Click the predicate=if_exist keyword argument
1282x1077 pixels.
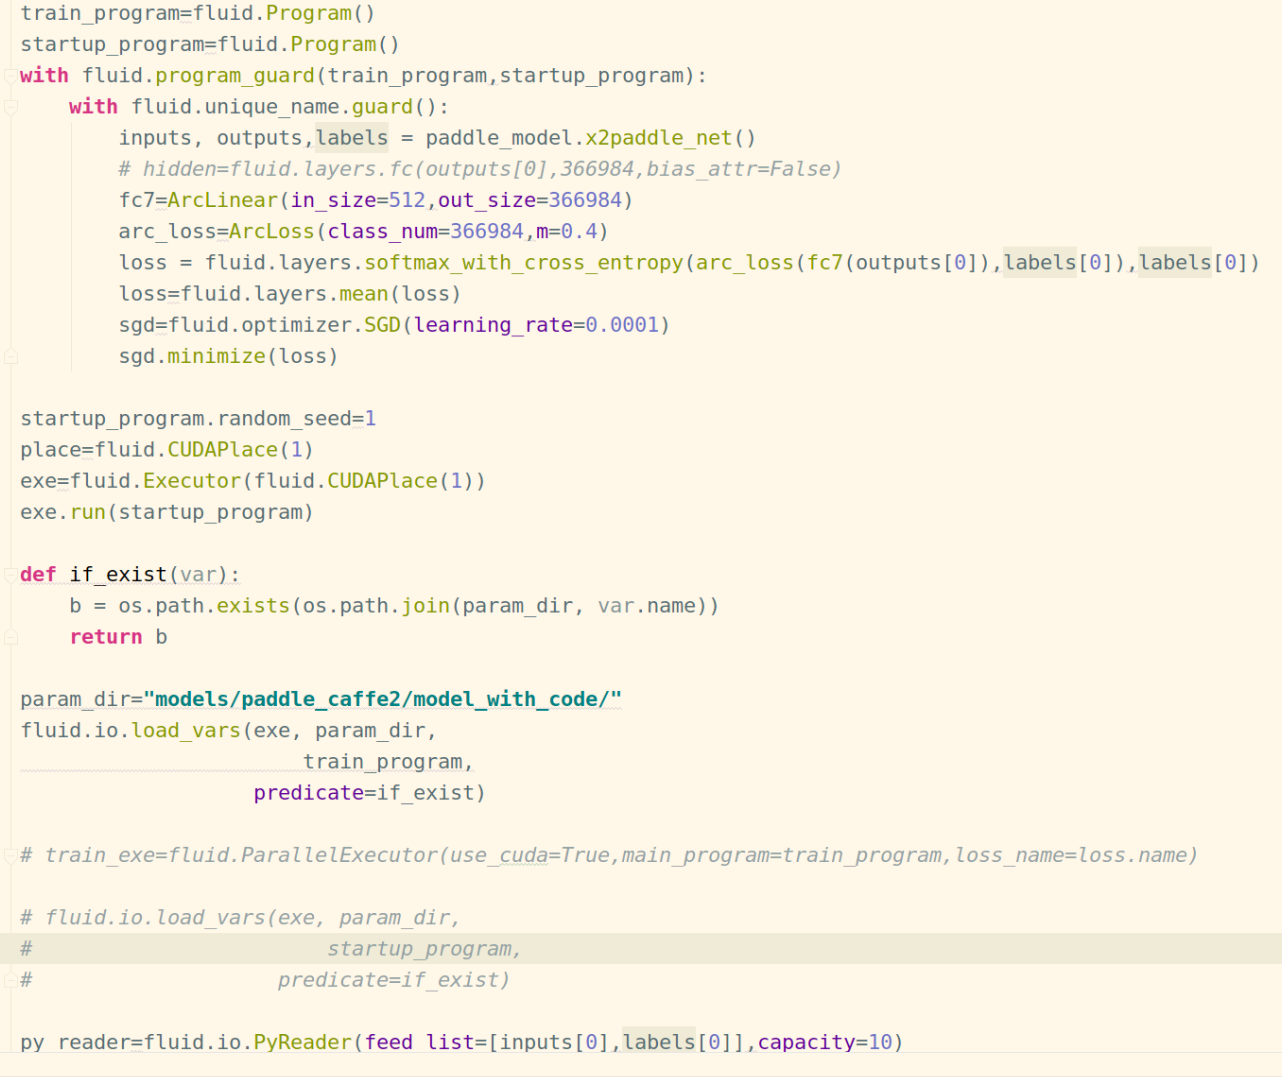coord(365,792)
